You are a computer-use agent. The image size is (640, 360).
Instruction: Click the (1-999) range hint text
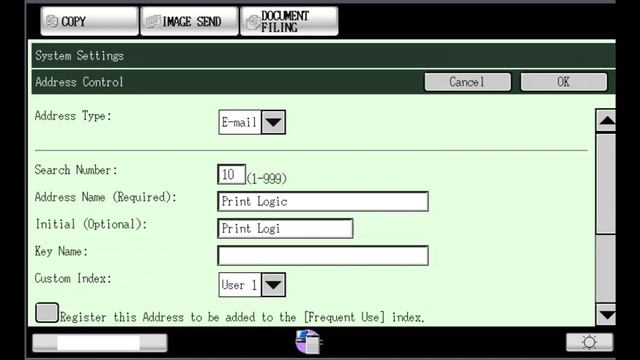[x=267, y=178]
